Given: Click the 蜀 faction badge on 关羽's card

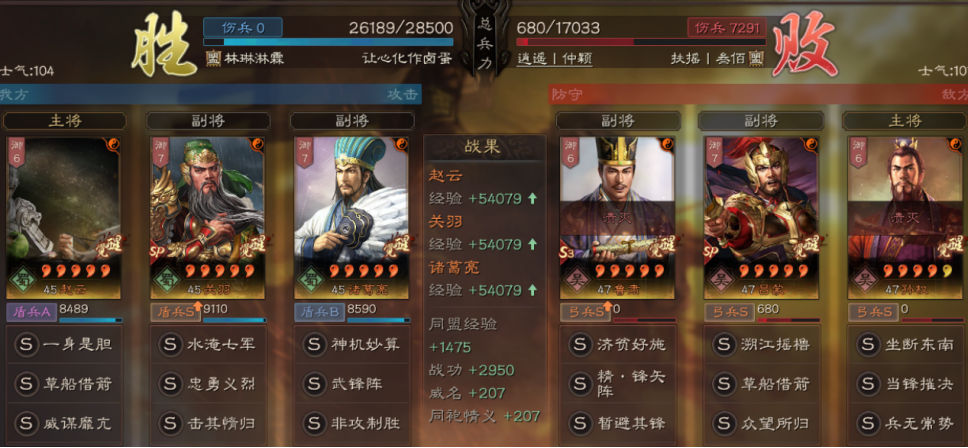Looking at the screenshot, I should (x=164, y=278).
